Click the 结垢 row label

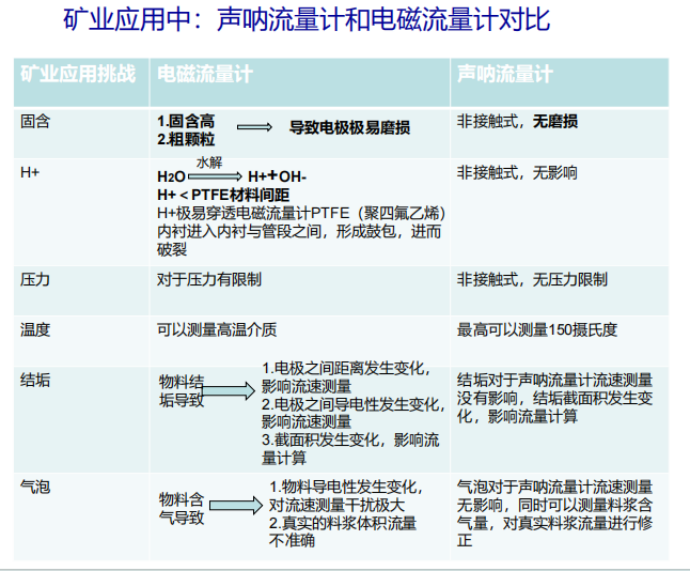[x=35, y=380]
